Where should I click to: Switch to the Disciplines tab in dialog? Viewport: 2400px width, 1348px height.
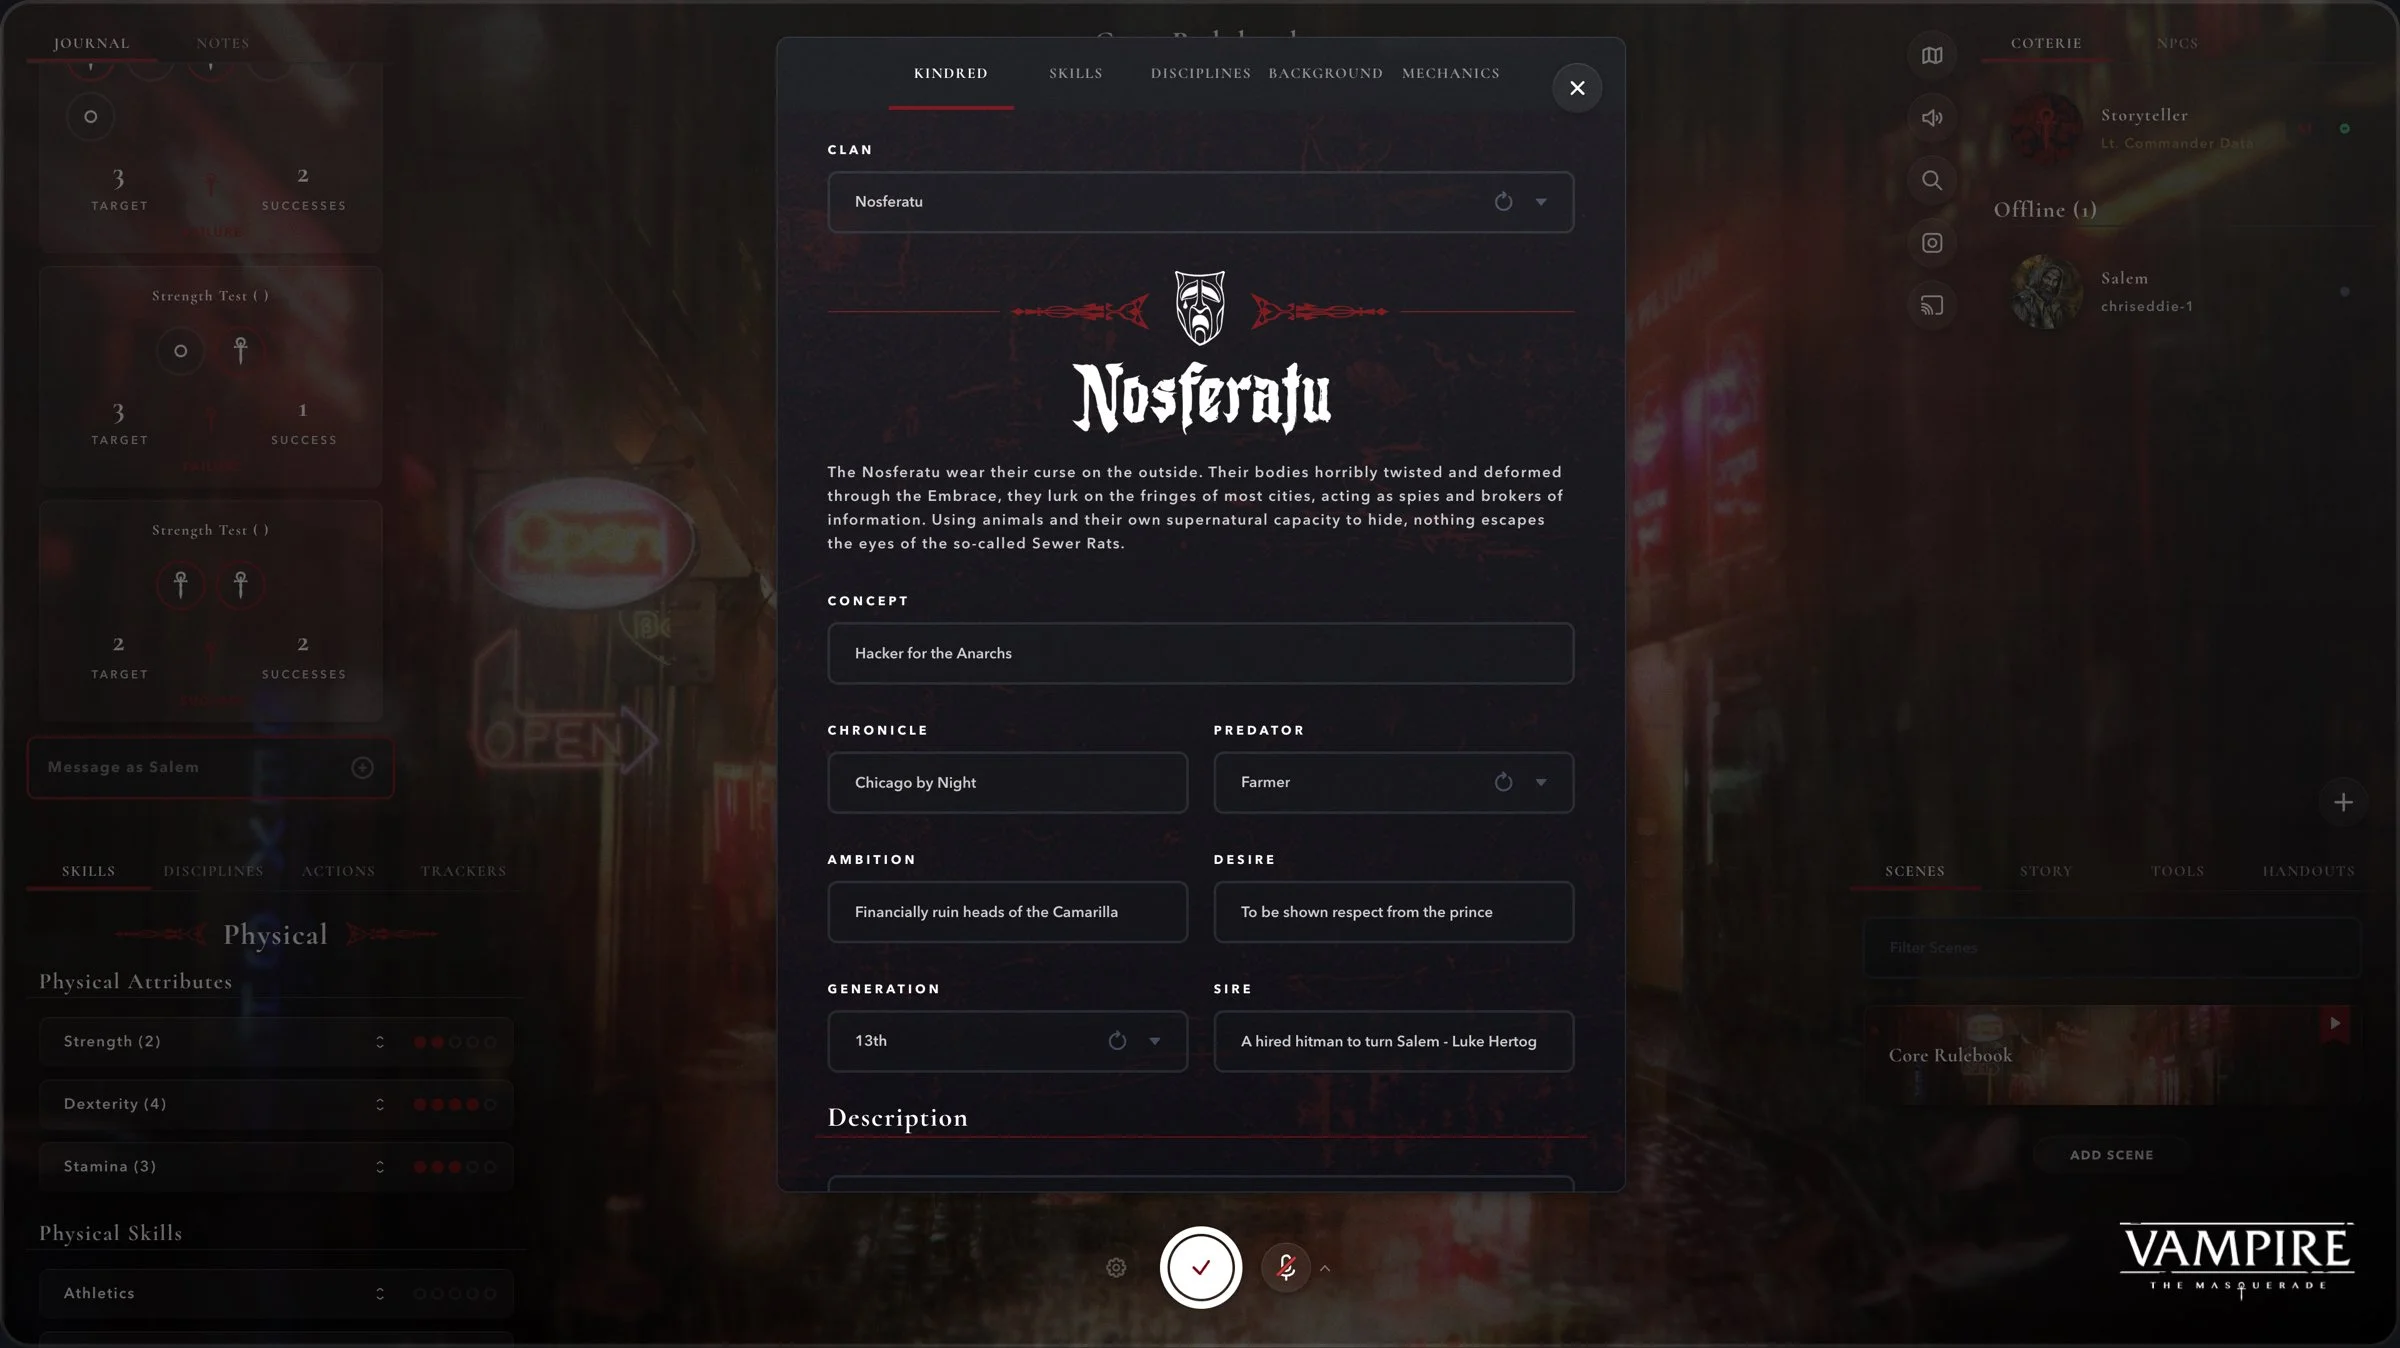pyautogui.click(x=1200, y=74)
